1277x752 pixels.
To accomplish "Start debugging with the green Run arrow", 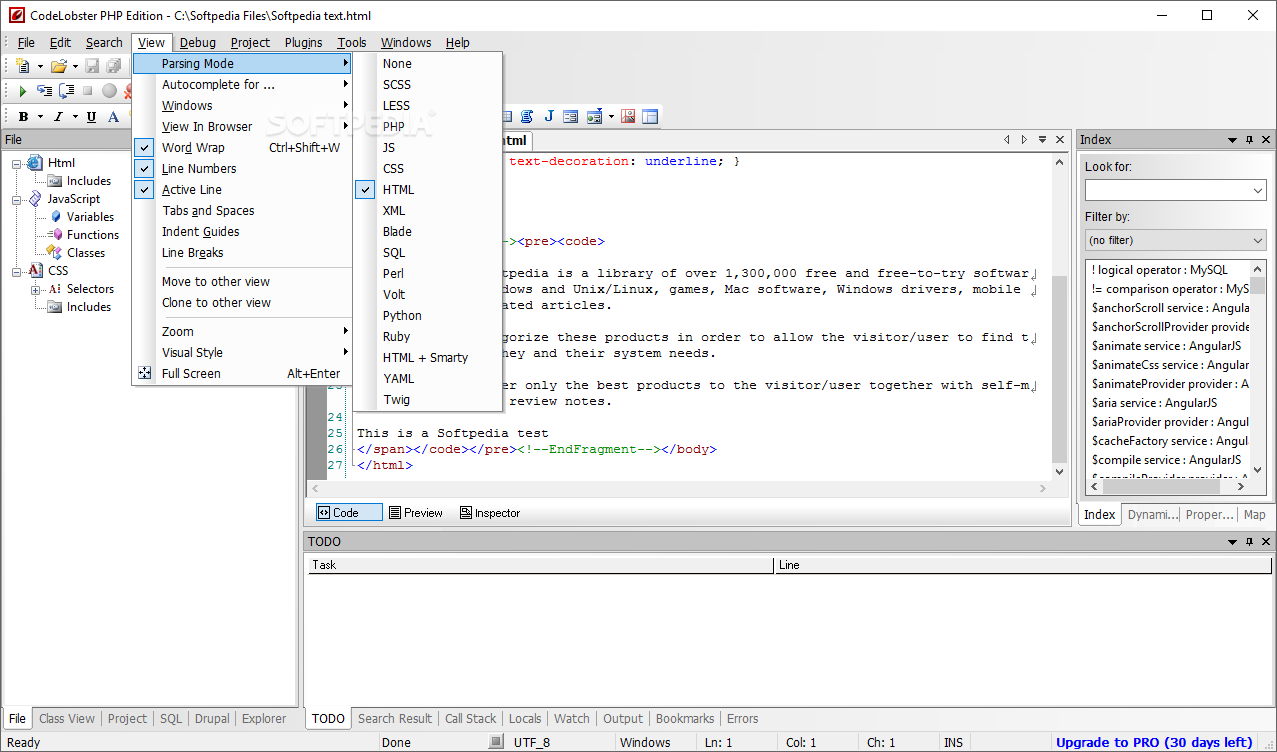I will [23, 91].
